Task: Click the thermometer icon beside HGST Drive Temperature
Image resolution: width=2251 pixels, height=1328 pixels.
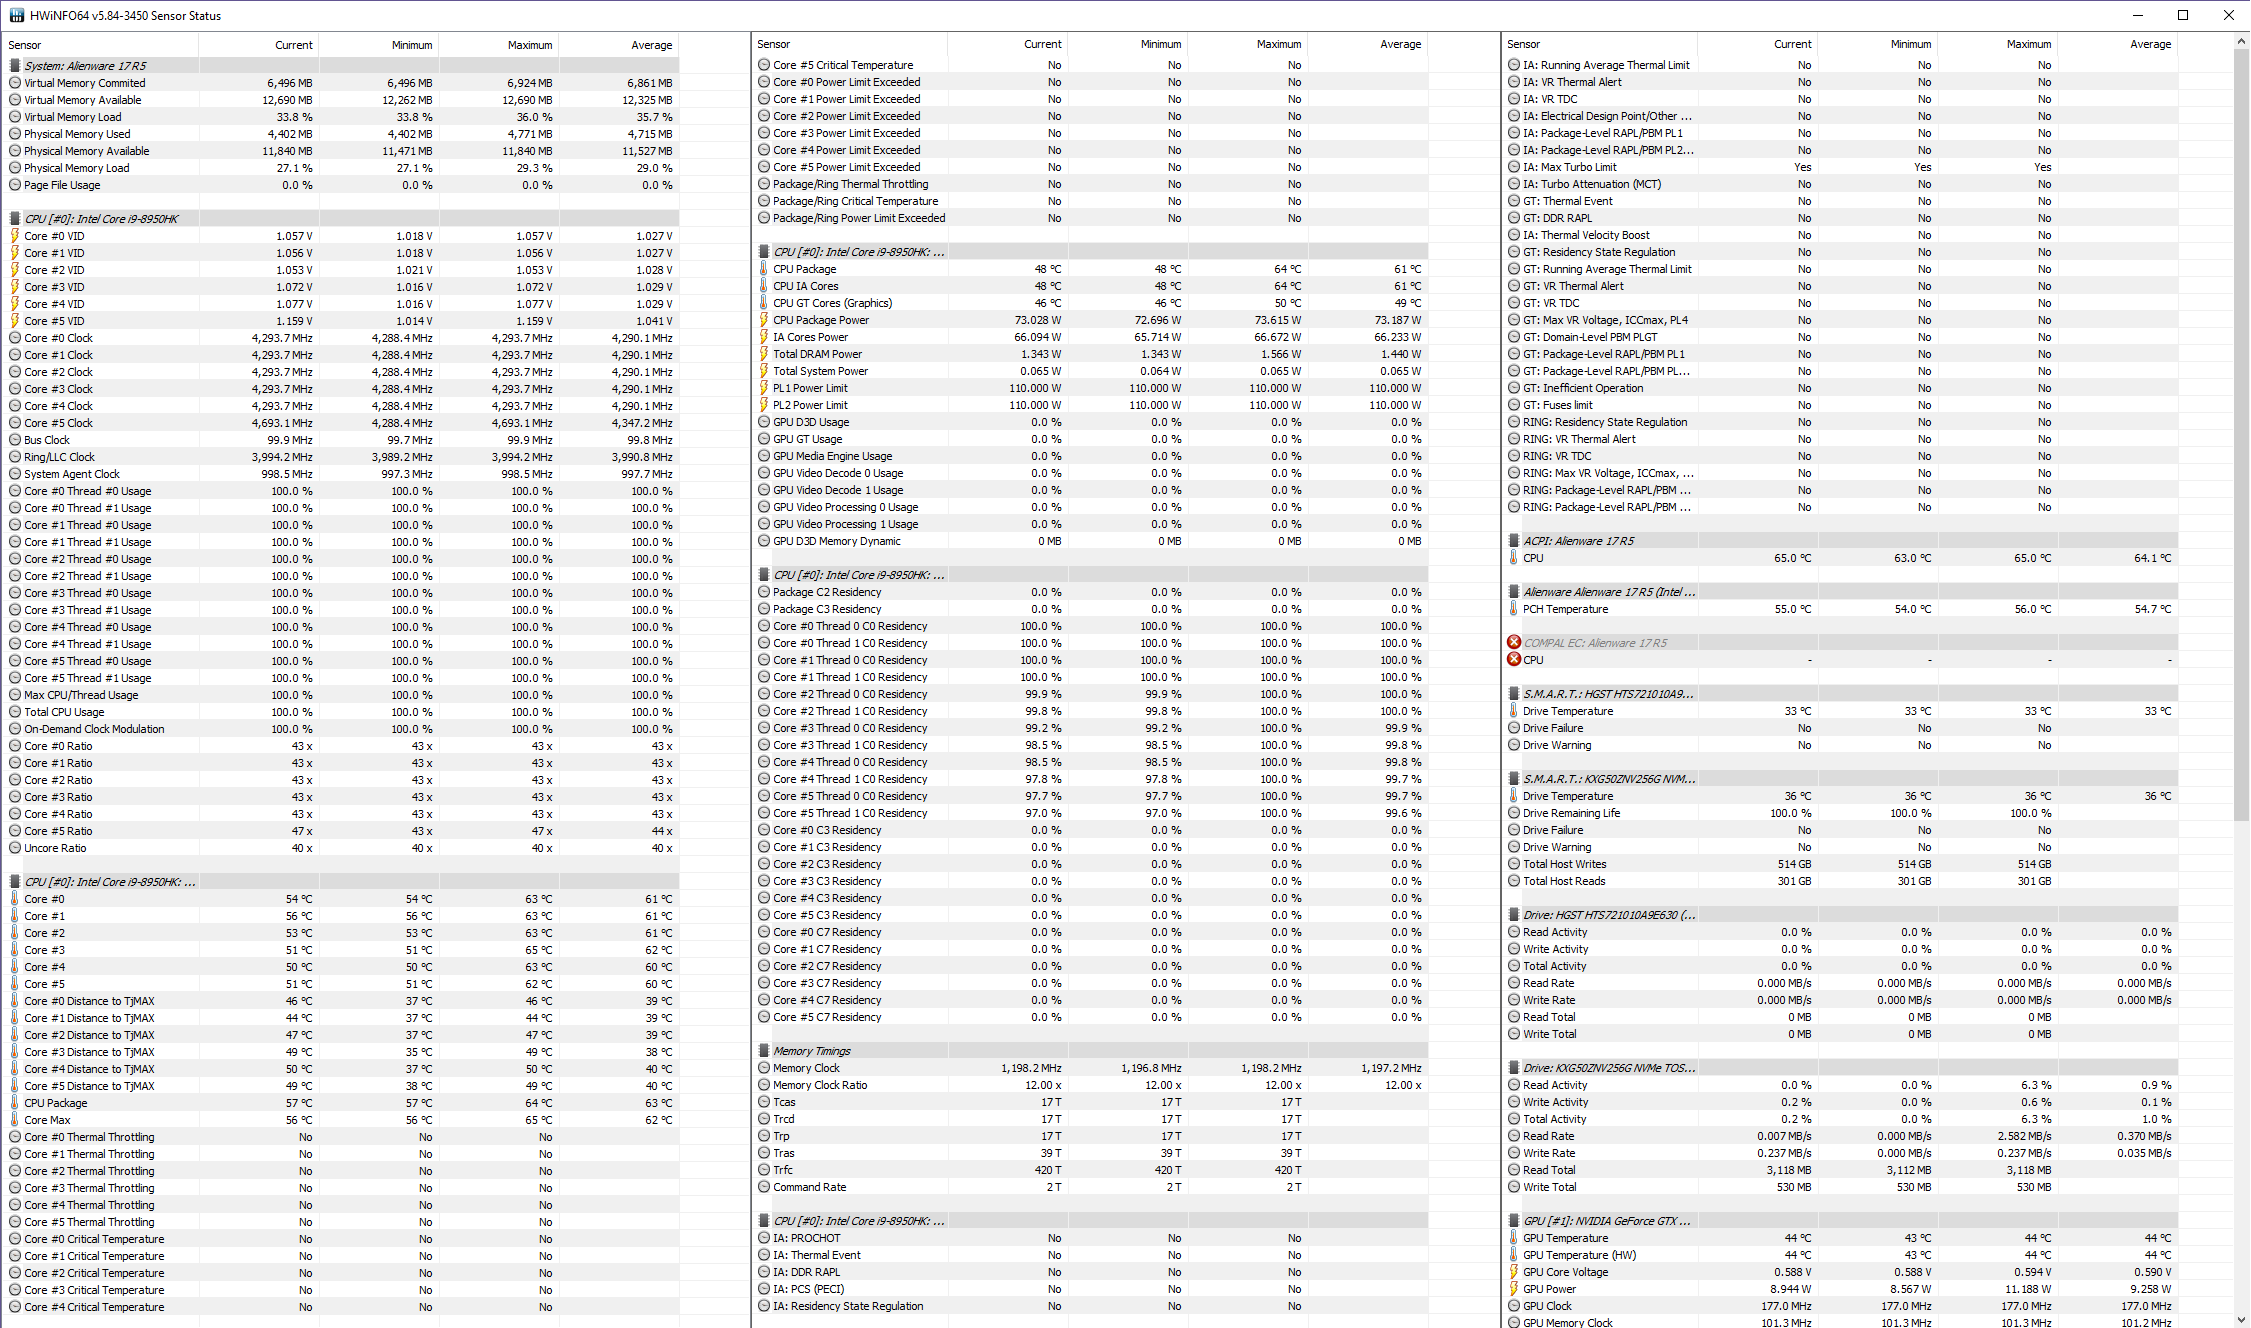Action: [1514, 711]
